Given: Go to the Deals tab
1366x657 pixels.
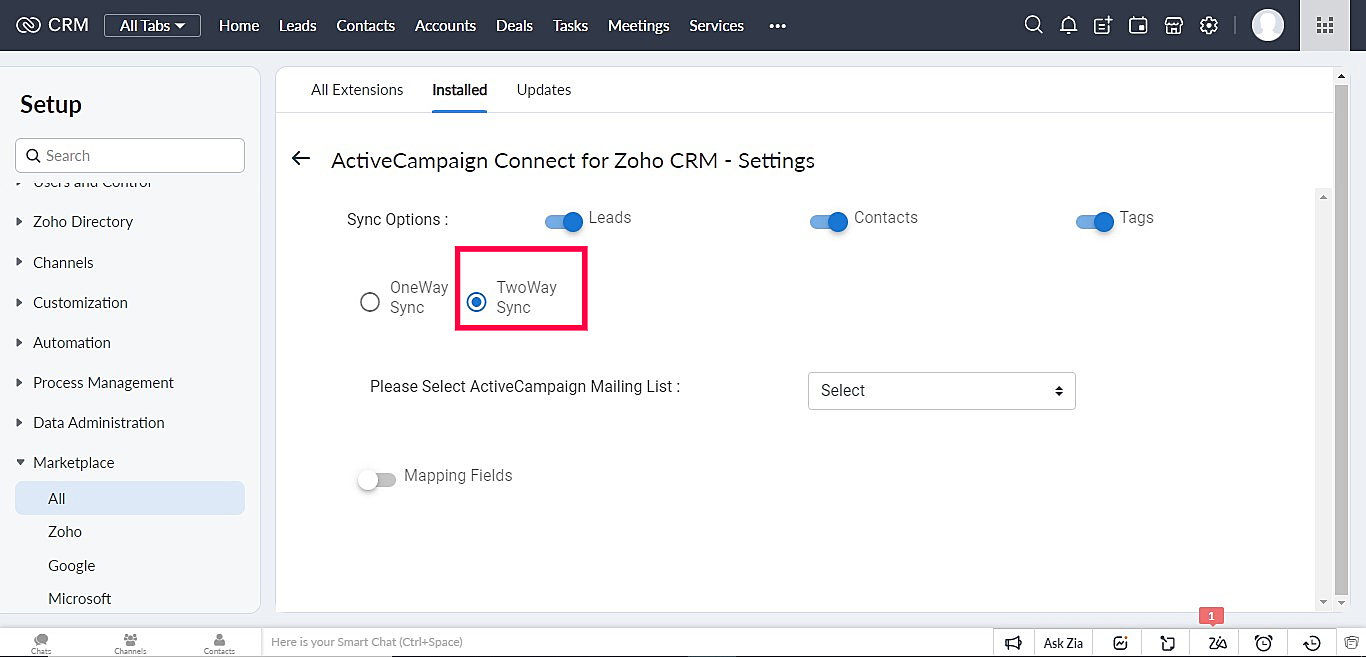Looking at the screenshot, I should tap(514, 26).
